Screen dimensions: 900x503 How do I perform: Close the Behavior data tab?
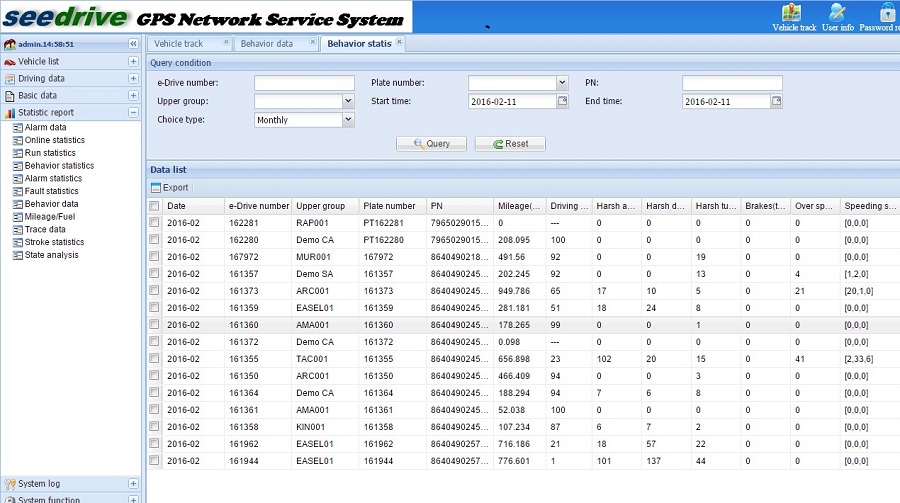pos(313,42)
